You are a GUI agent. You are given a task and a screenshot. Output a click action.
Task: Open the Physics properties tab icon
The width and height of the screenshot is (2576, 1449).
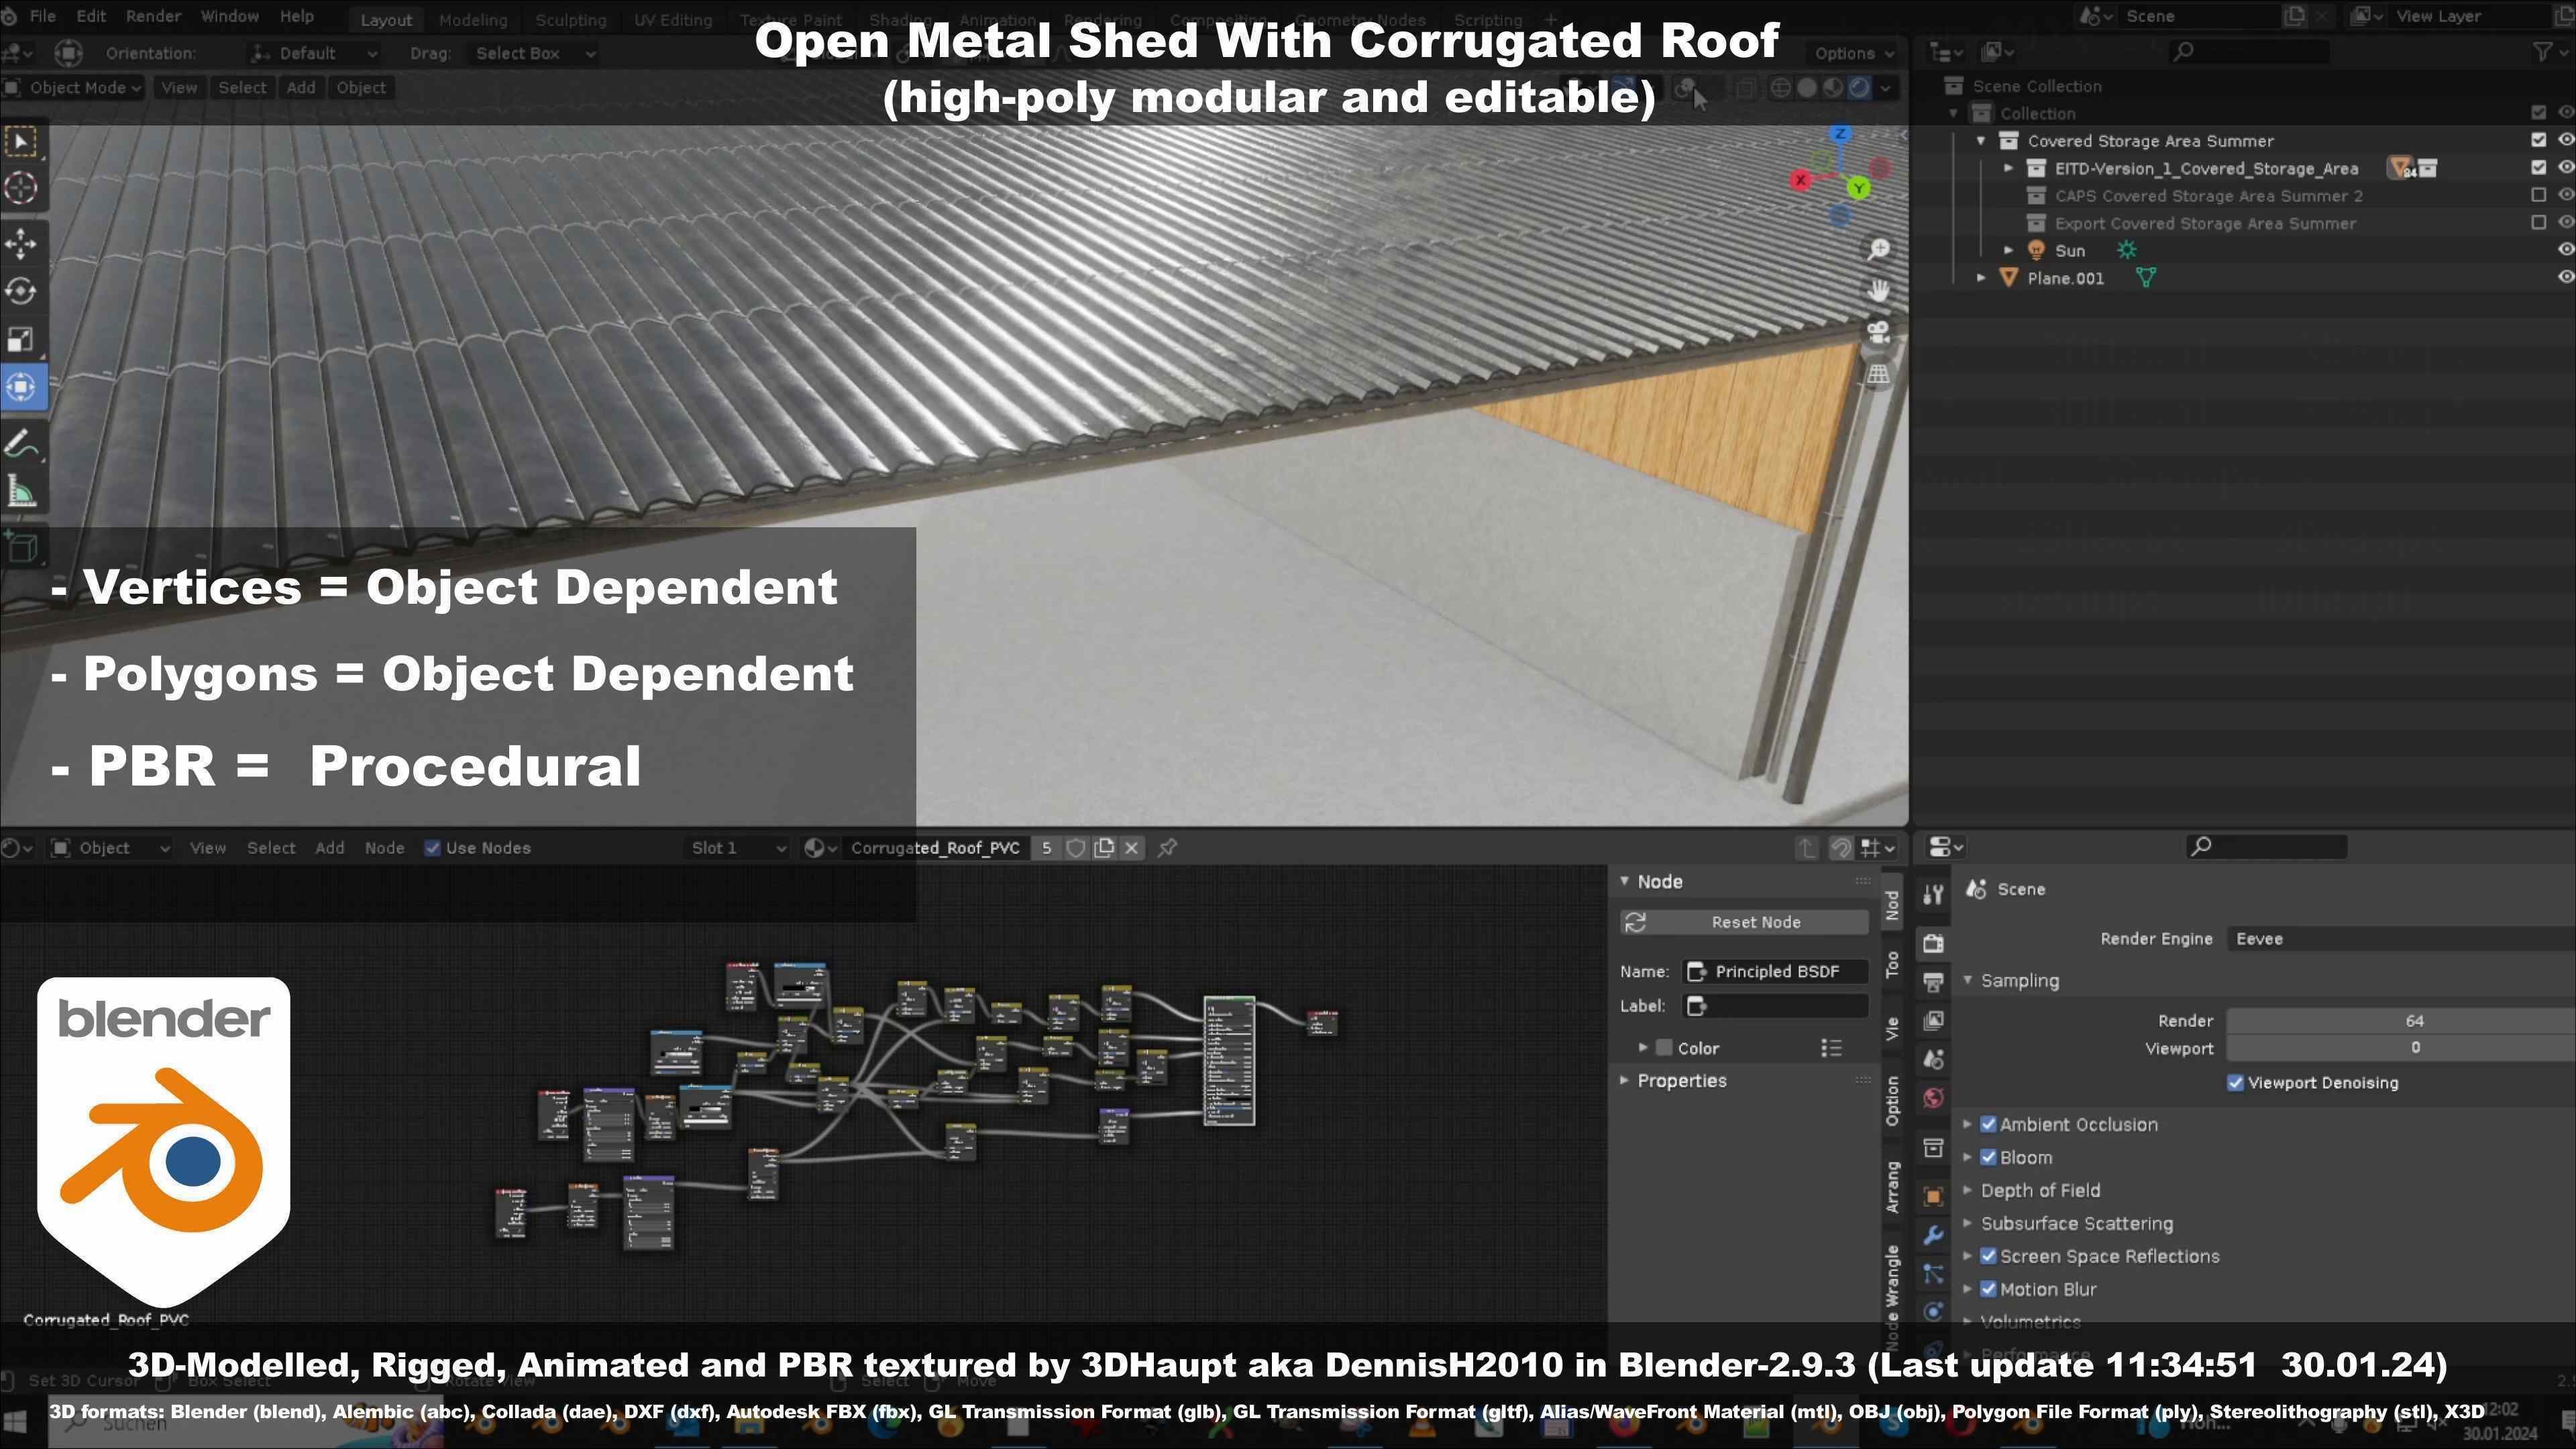tap(1933, 1312)
